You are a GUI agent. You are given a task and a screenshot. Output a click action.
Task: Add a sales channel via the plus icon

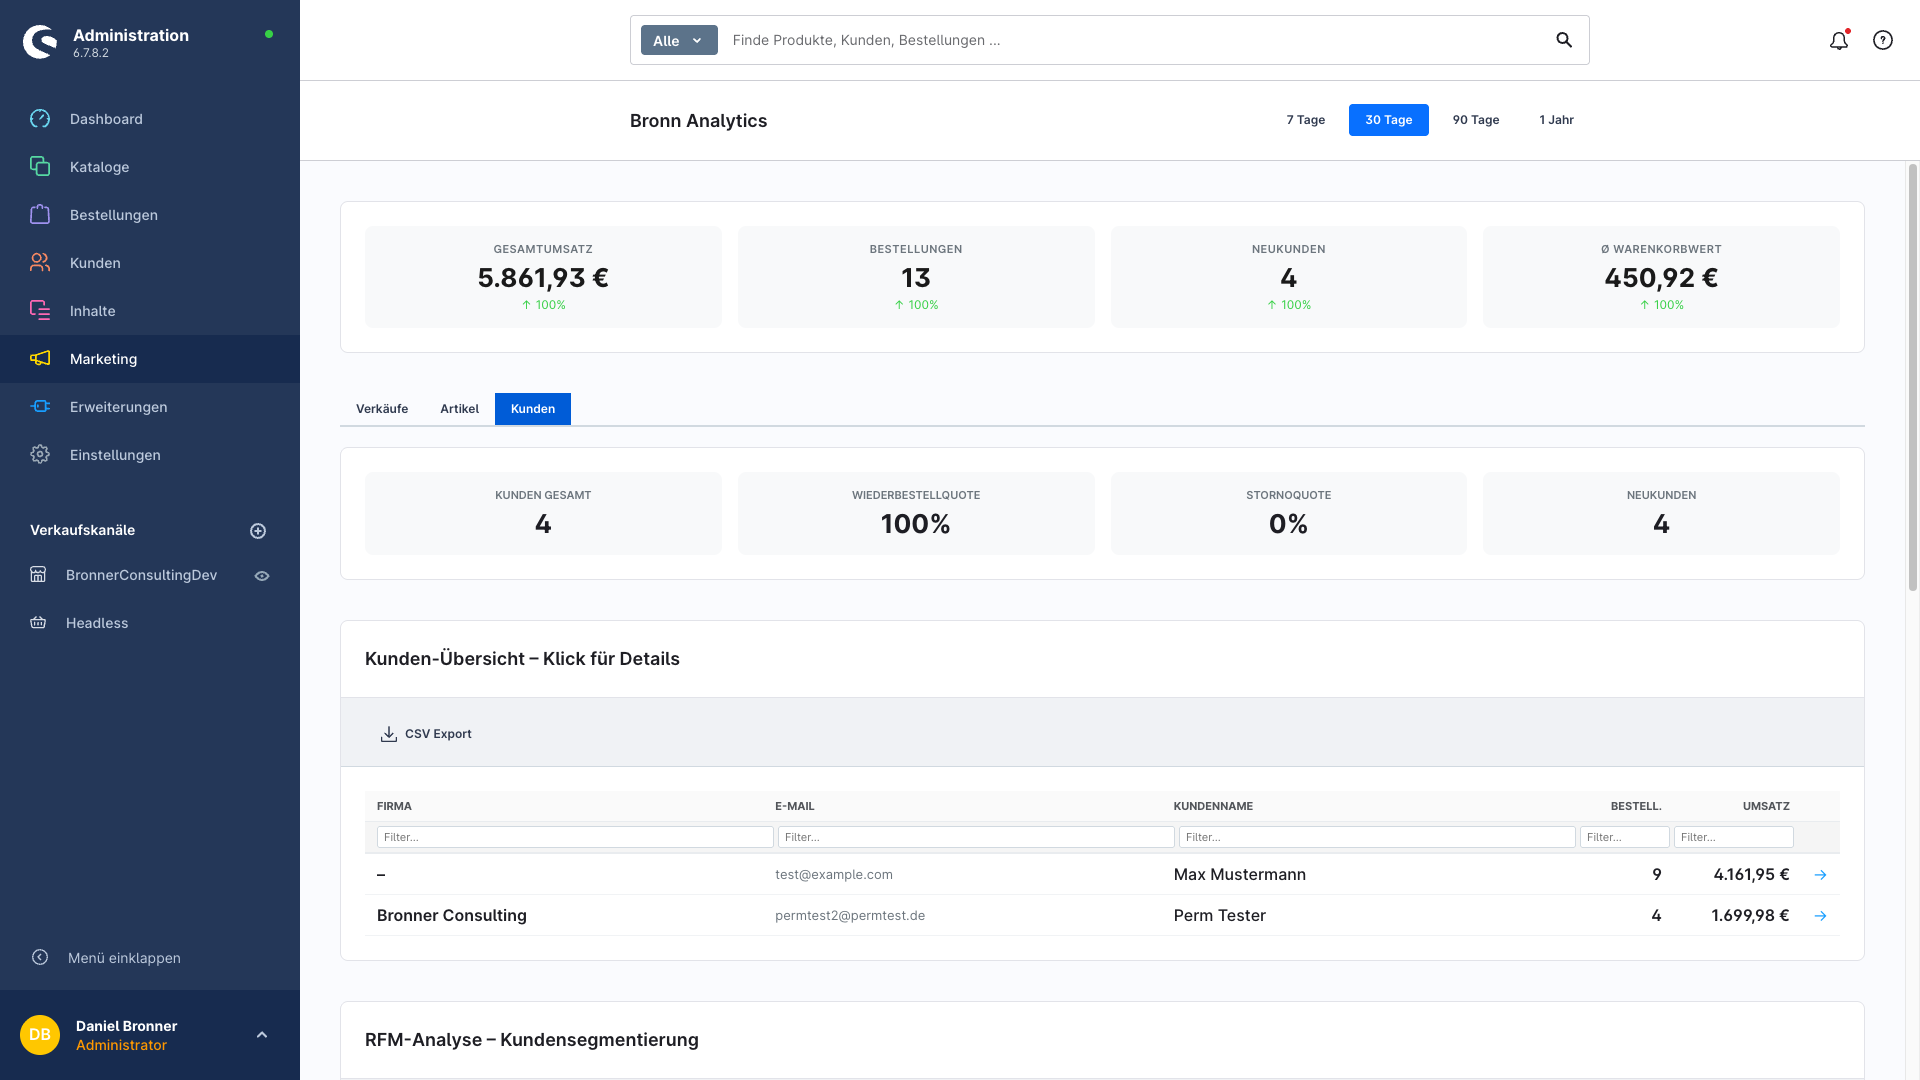(x=259, y=530)
